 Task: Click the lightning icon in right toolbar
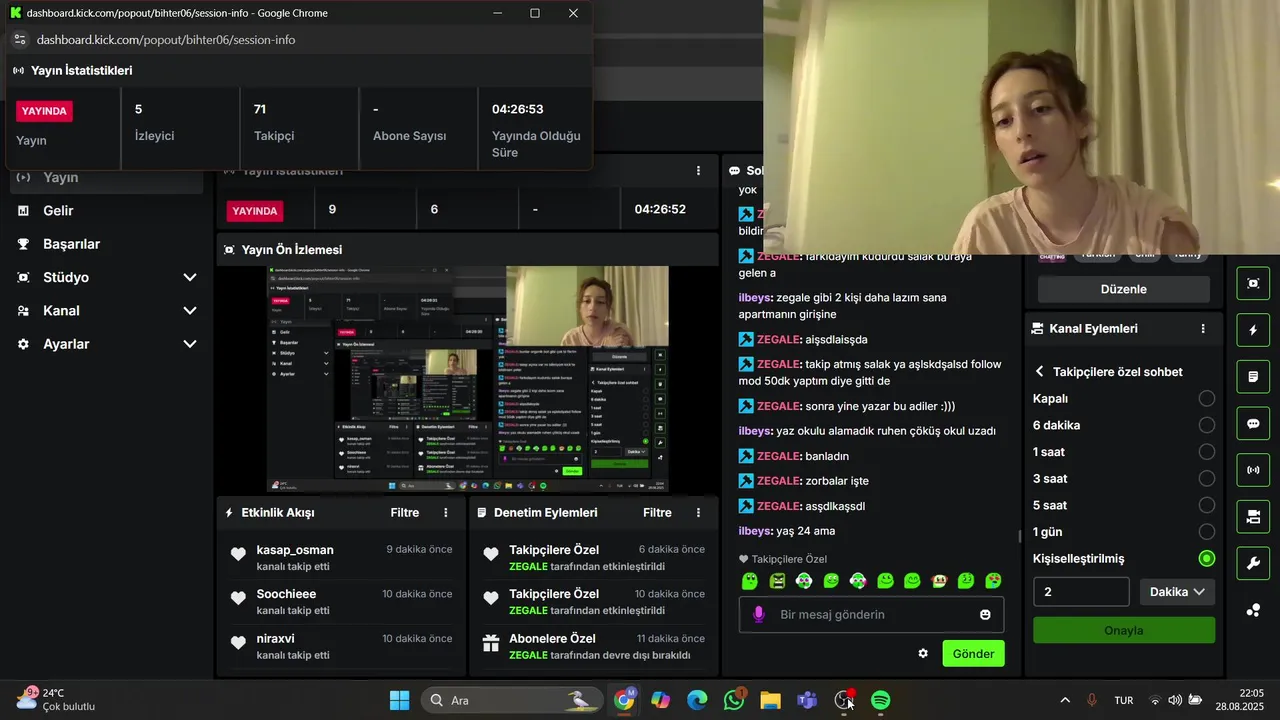point(1253,330)
